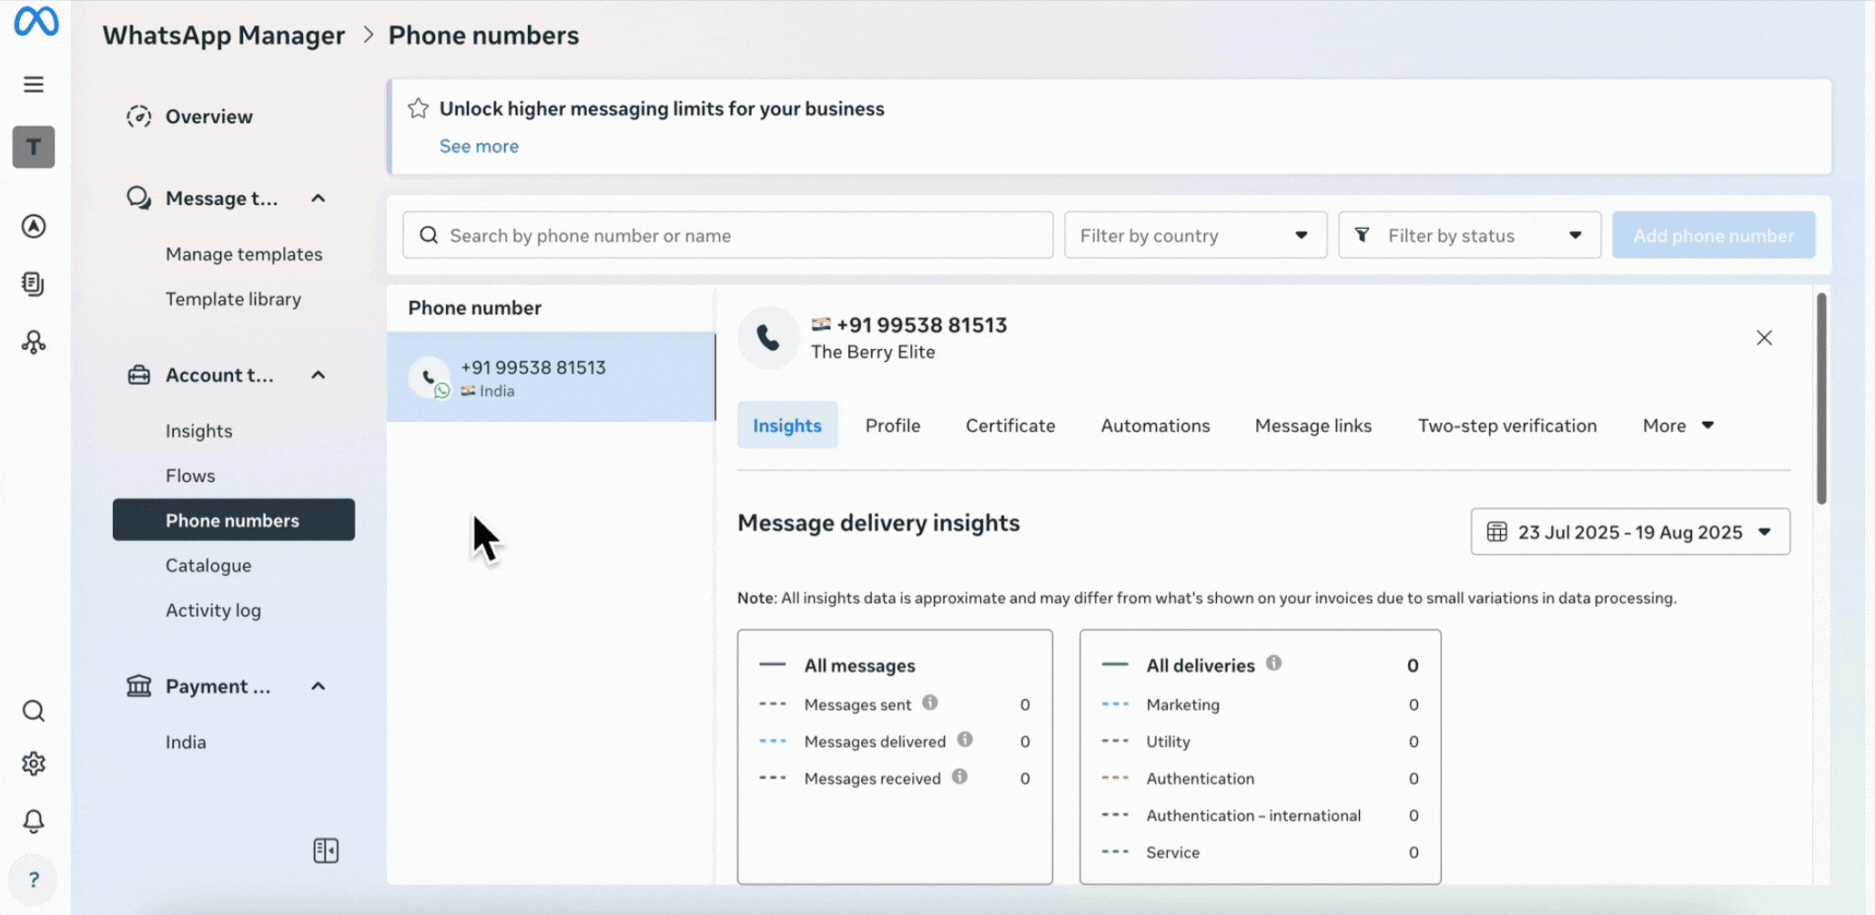The width and height of the screenshot is (1875, 915).
Task: Open the settings gear icon
Action: click(x=33, y=764)
